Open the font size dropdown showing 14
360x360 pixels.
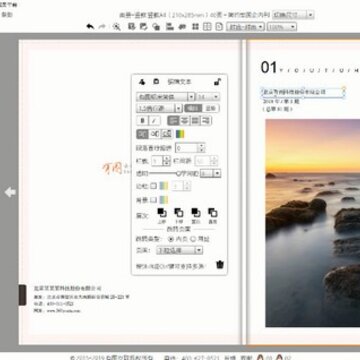tap(208, 97)
